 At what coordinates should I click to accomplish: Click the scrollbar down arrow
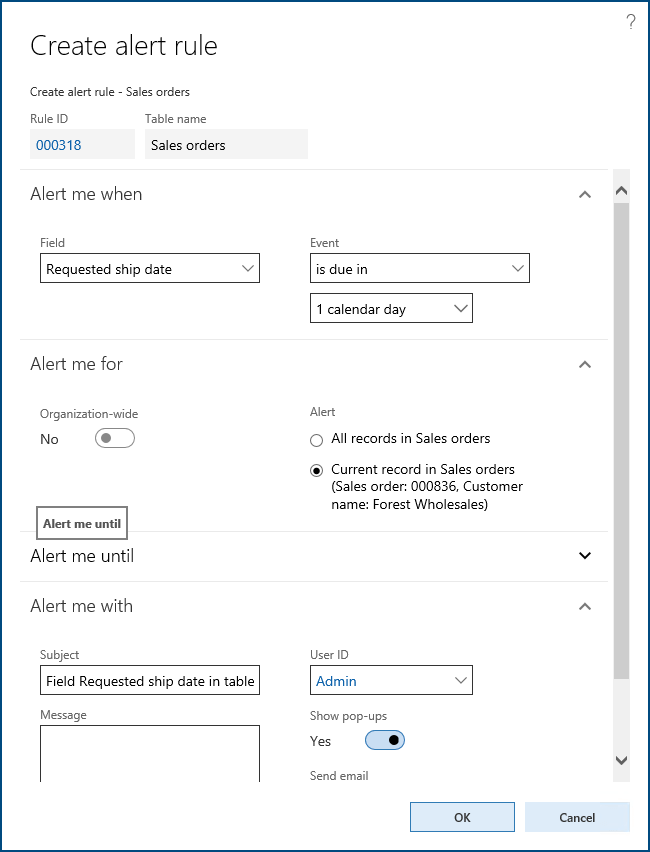(621, 760)
